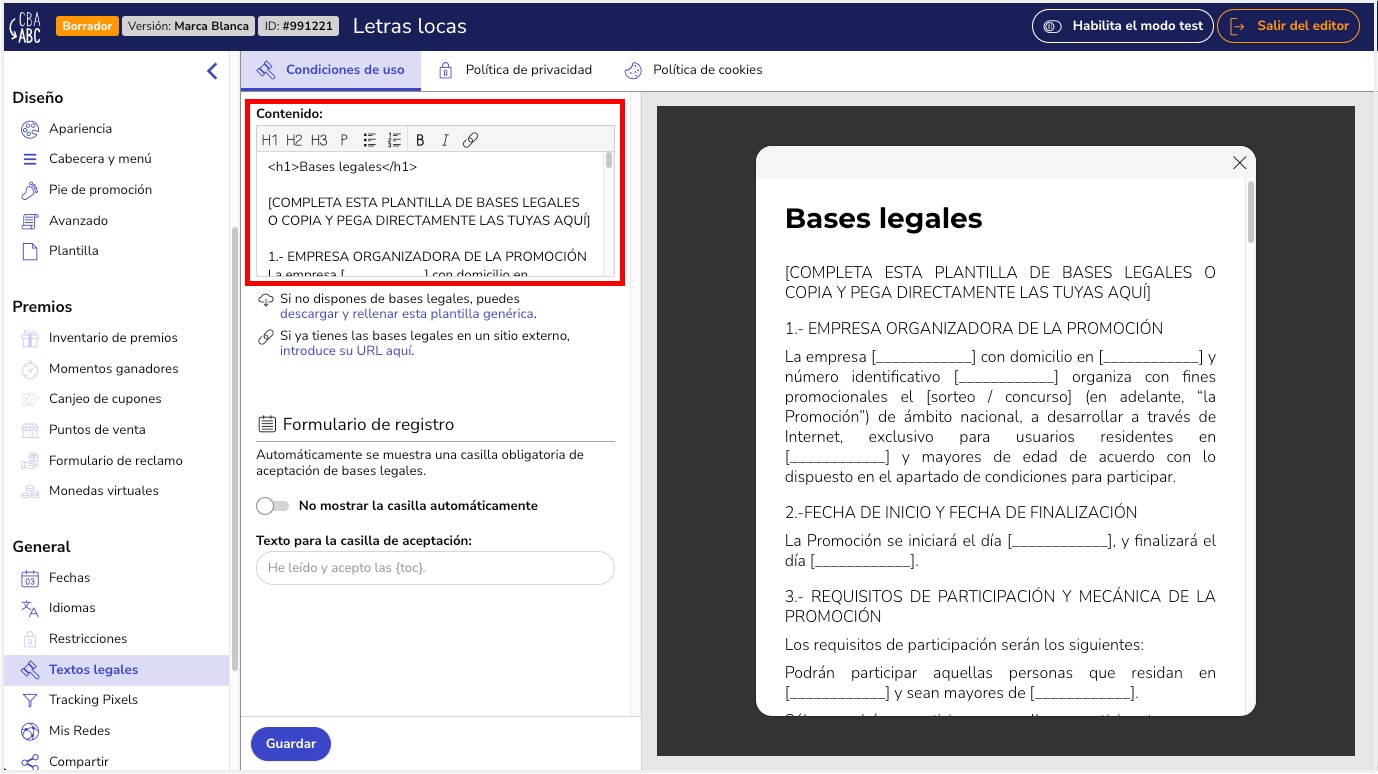Click the content editor scrollbar
The height and width of the screenshot is (774, 1378).
click(x=608, y=161)
